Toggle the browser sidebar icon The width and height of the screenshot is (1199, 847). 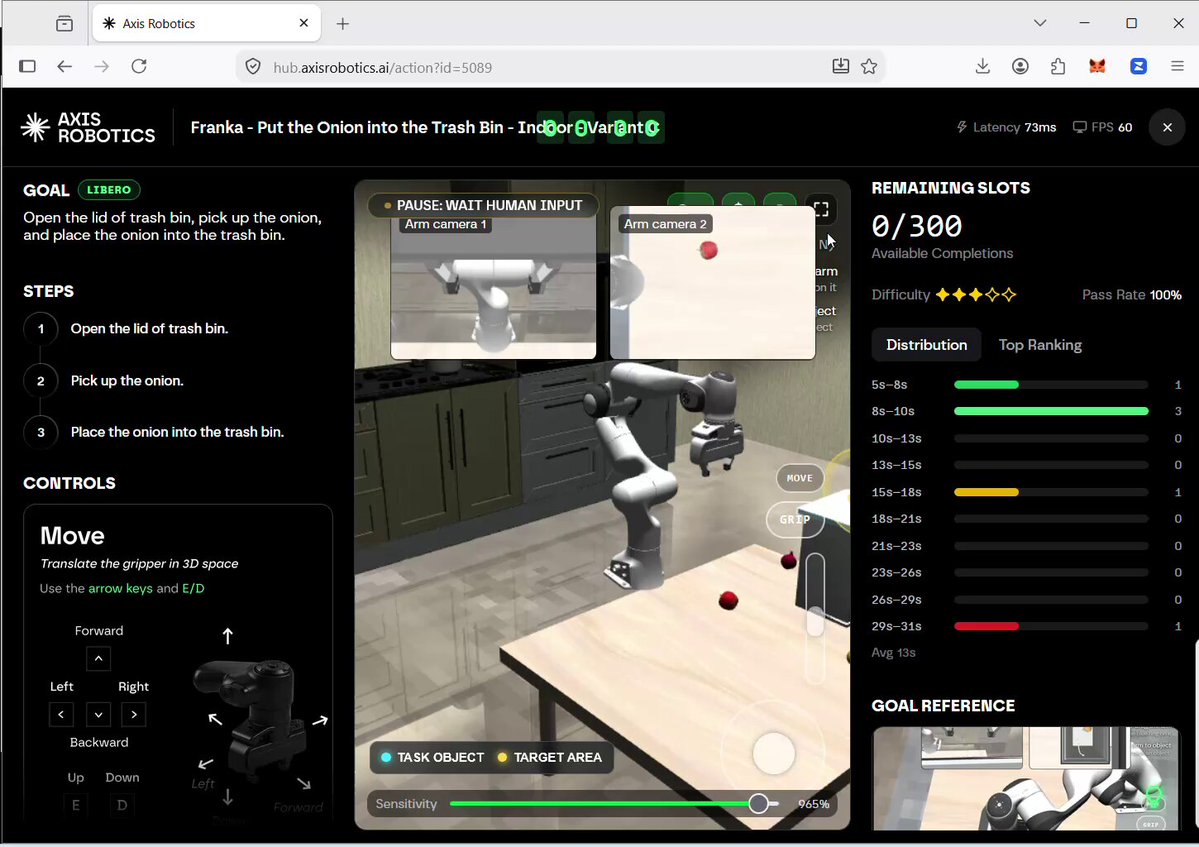(28, 67)
